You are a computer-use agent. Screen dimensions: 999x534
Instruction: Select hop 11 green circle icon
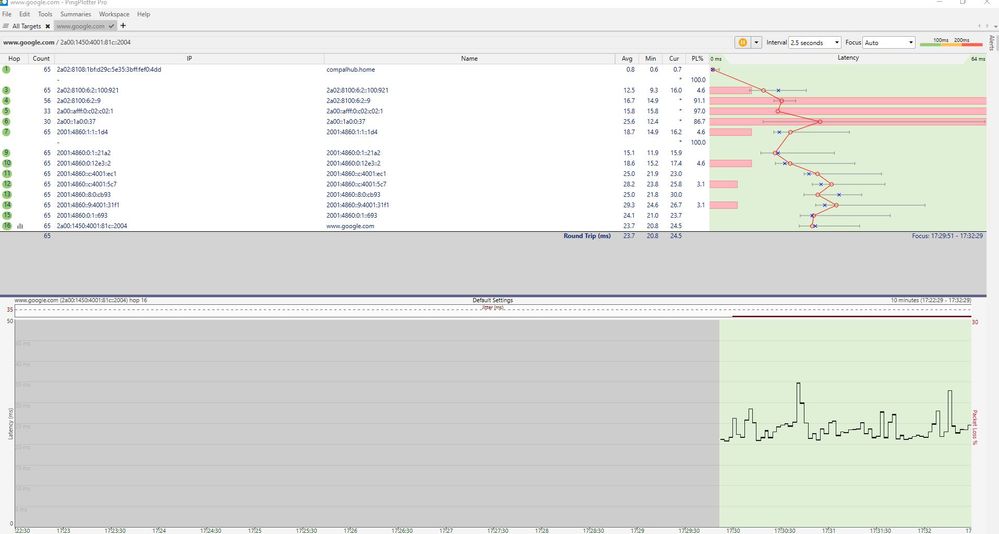[6, 174]
